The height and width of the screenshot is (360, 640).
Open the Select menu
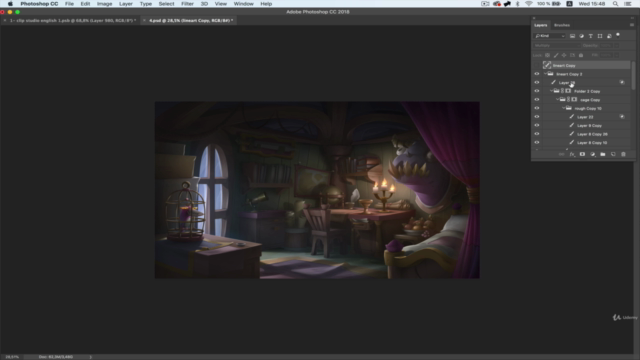166,4
